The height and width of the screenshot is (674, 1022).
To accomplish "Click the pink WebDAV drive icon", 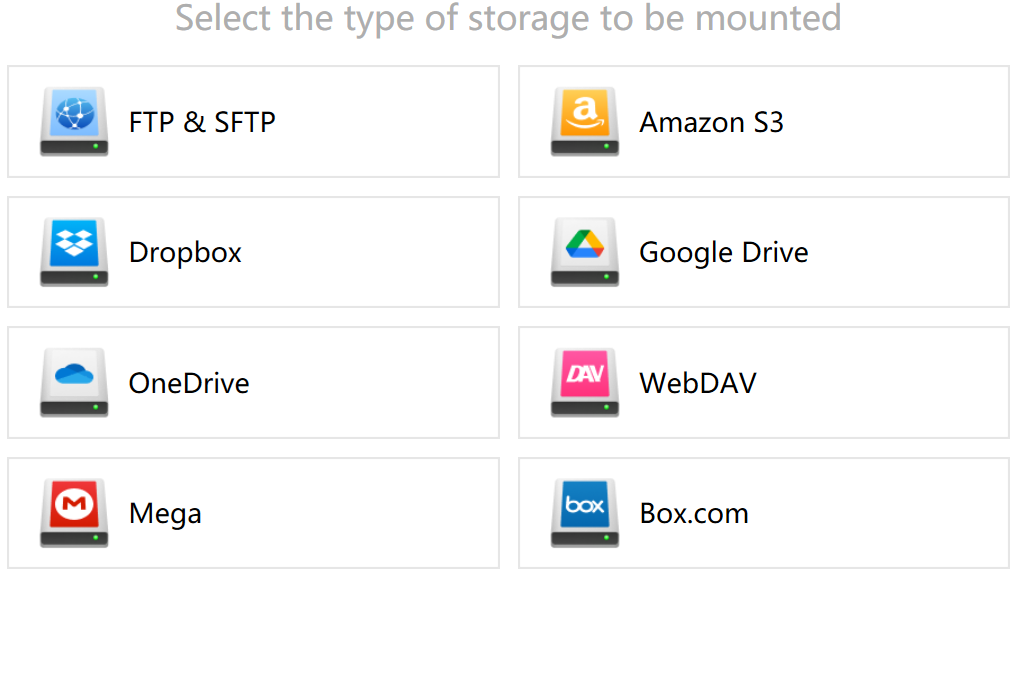I will click(585, 382).
